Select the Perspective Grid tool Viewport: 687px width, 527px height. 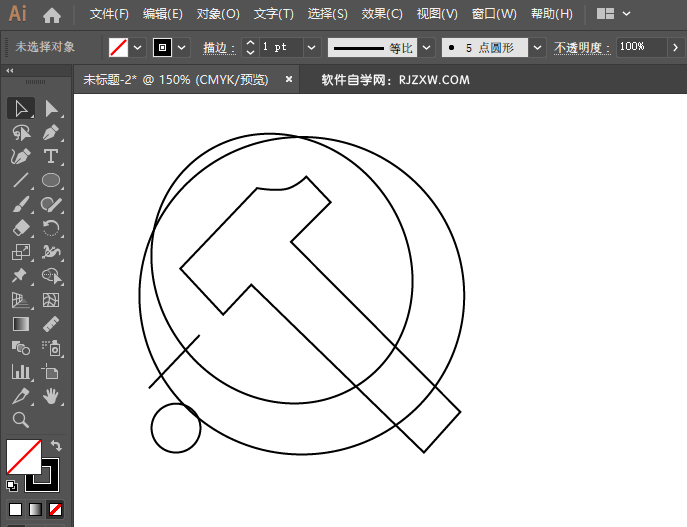tap(21, 300)
